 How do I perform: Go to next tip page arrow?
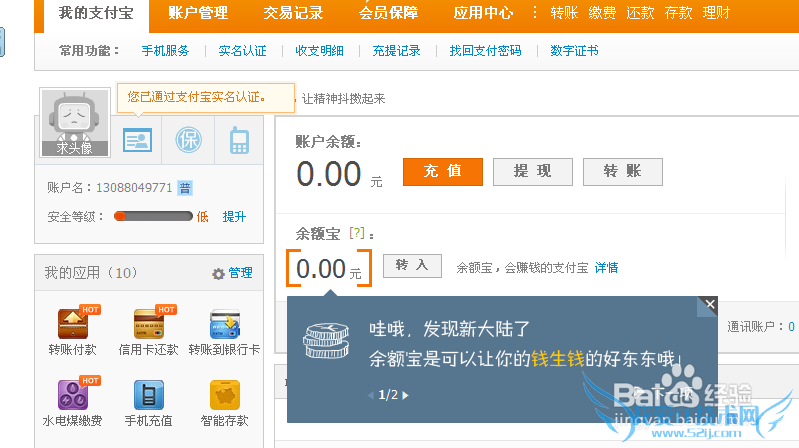[x=405, y=395]
